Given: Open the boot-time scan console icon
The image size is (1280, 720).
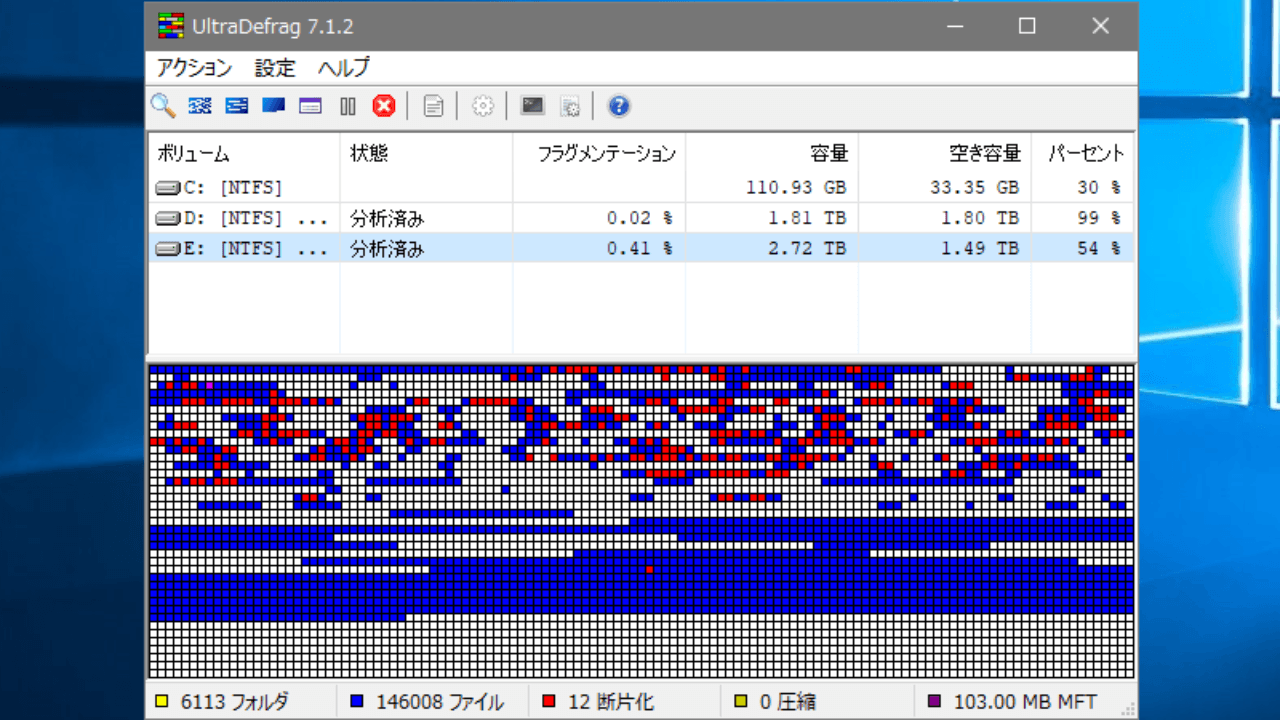Looking at the screenshot, I should (533, 105).
